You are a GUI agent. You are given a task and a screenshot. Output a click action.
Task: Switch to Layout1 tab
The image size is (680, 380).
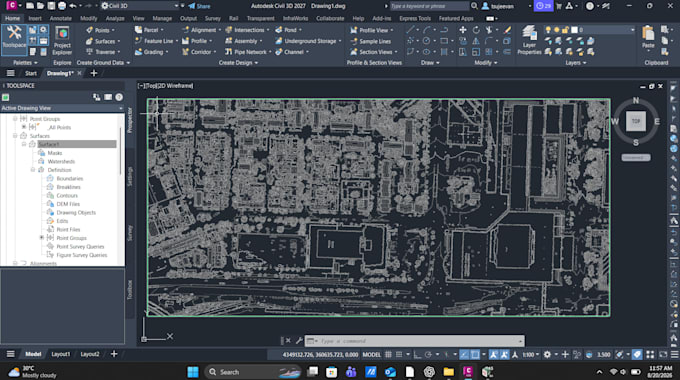[61, 354]
